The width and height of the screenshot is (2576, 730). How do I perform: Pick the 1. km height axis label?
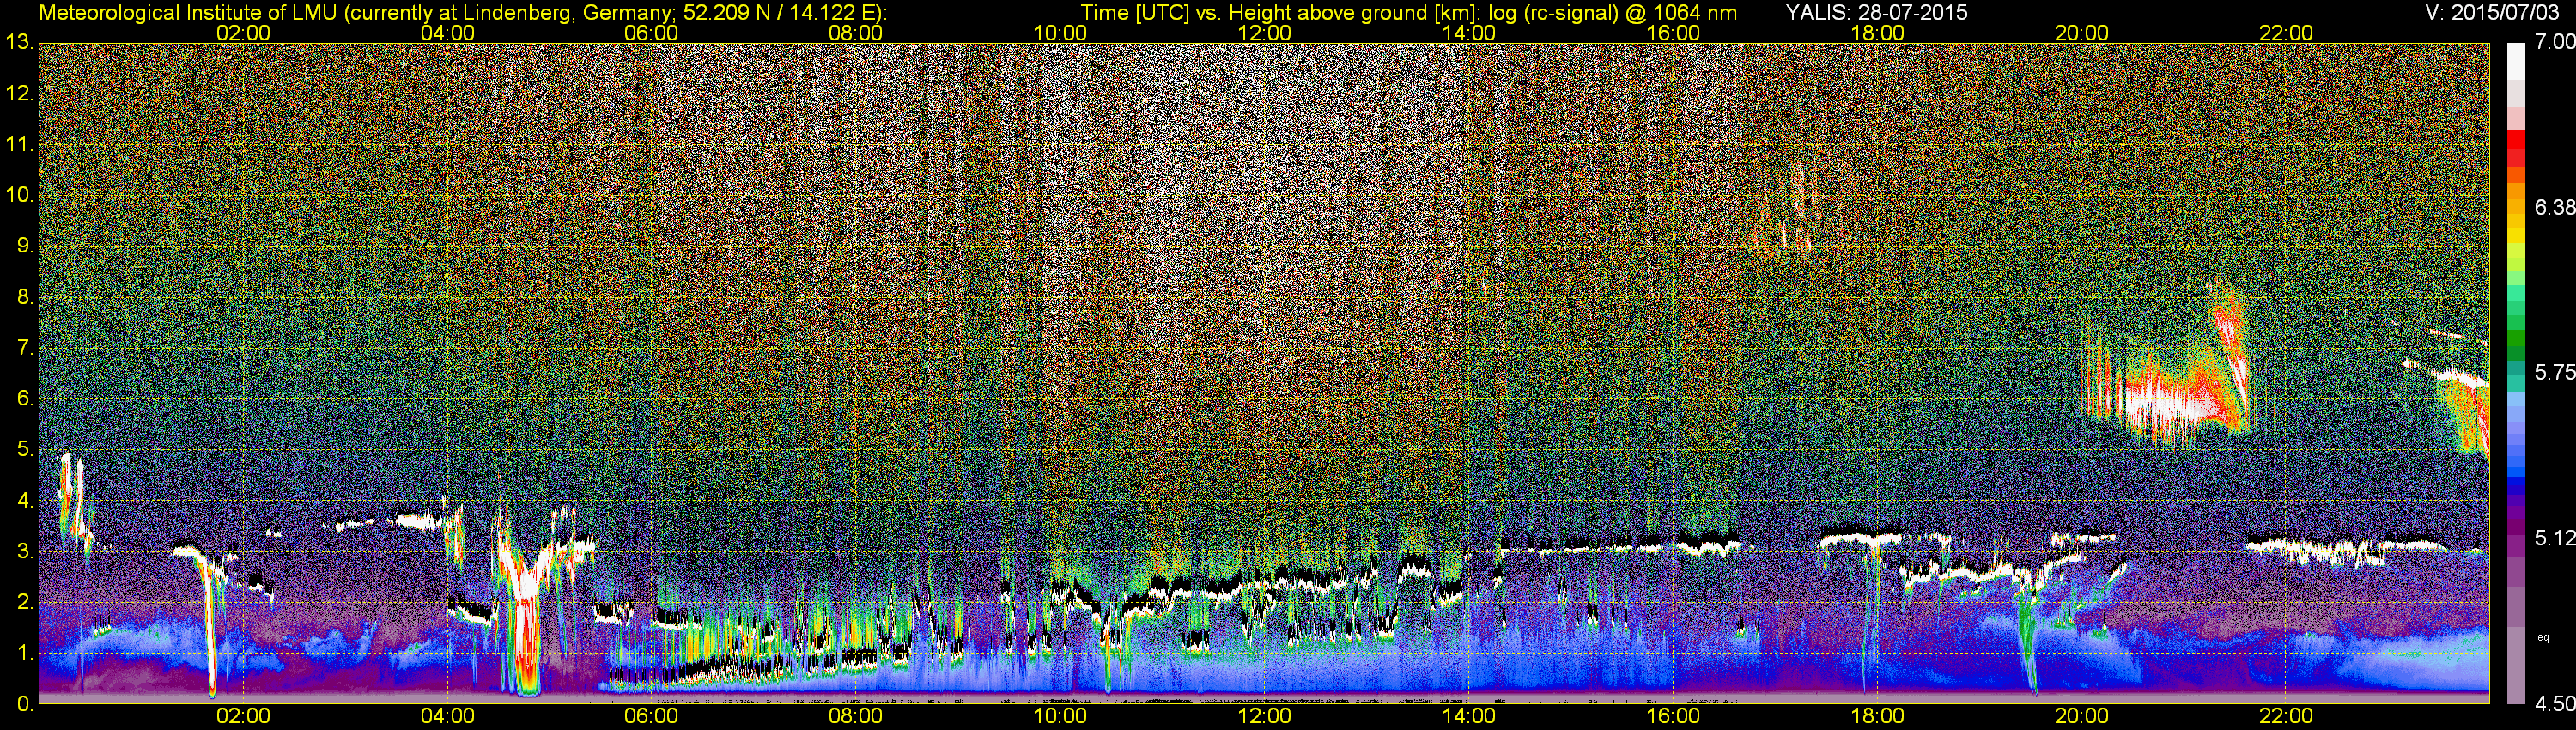click(25, 653)
